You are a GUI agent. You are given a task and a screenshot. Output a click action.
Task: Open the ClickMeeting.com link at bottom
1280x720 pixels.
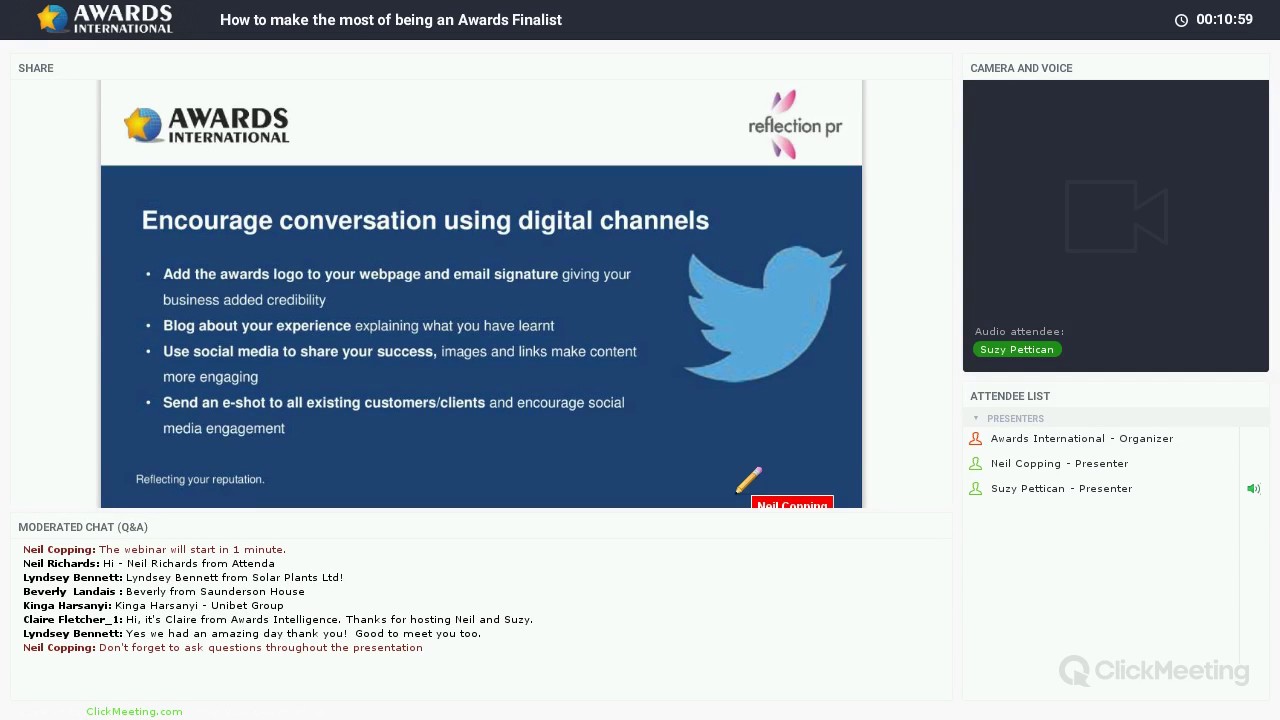coord(134,711)
